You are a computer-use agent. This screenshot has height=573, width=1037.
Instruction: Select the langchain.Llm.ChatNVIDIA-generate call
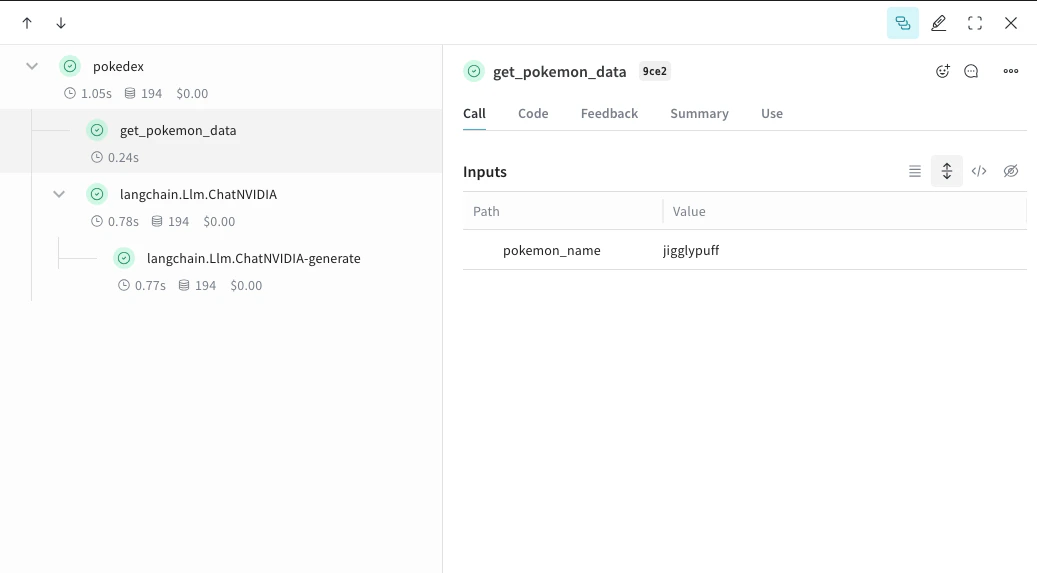(x=253, y=258)
